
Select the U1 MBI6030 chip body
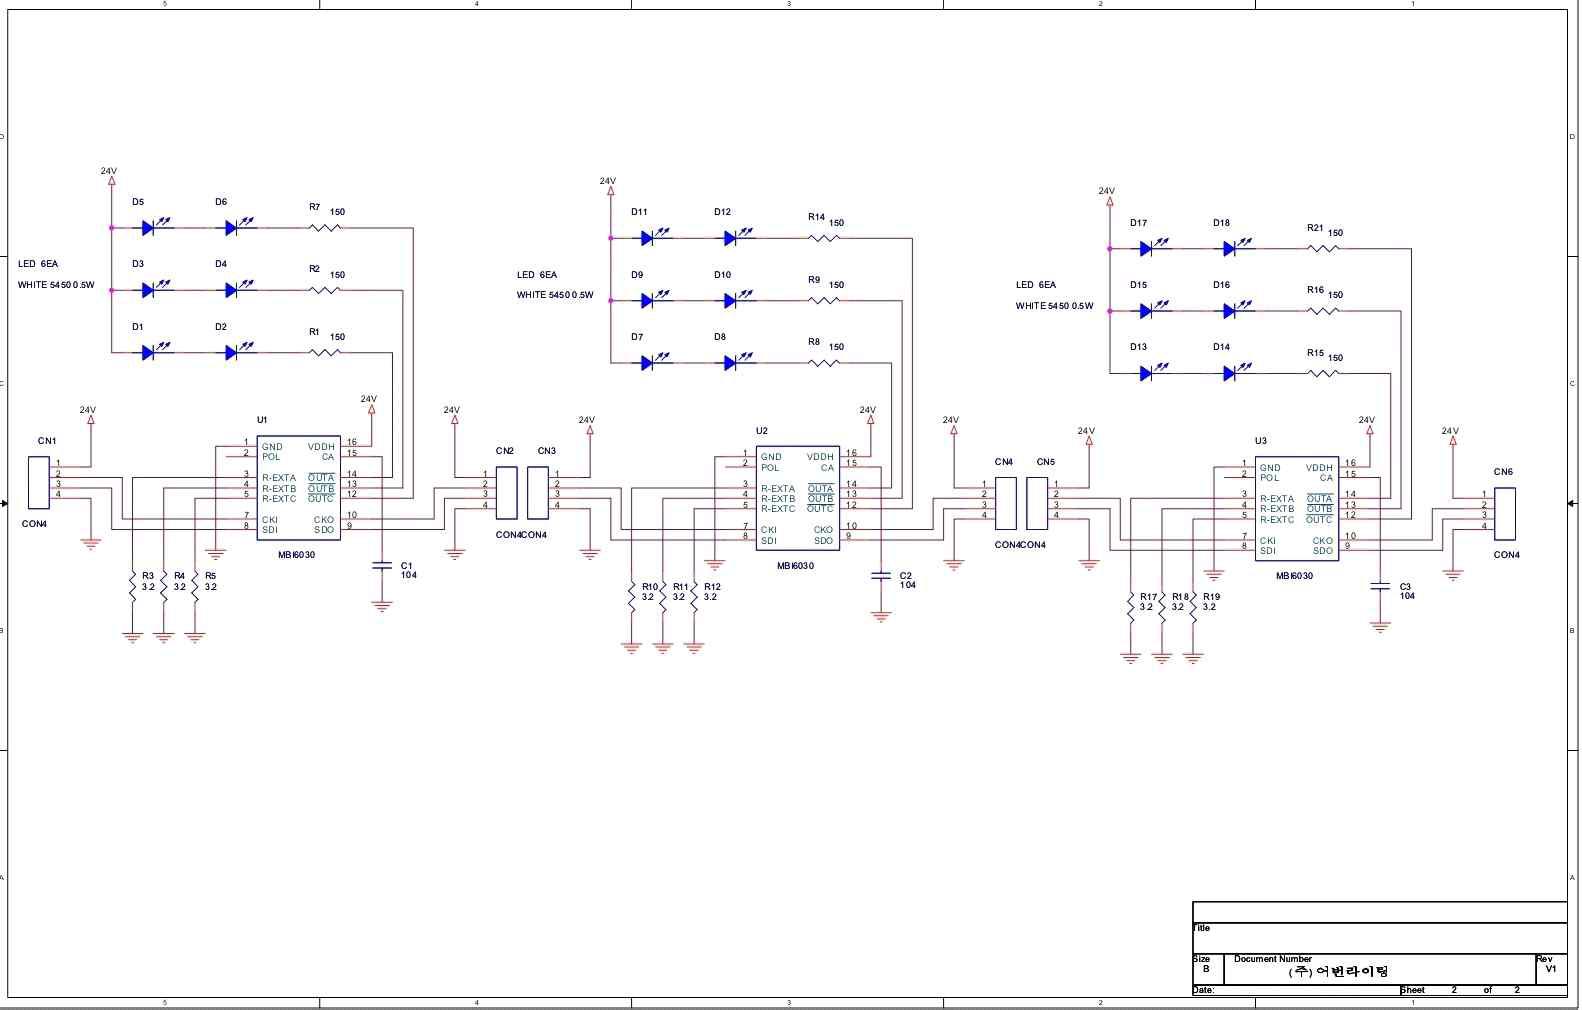coord(299,488)
